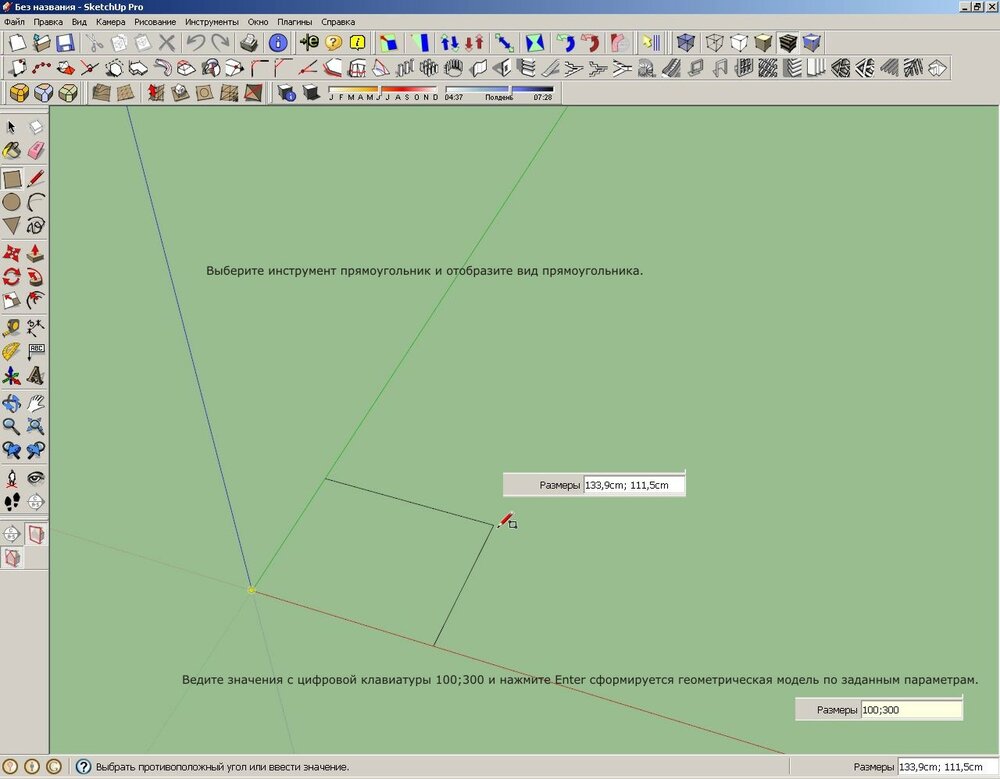Screen dimensions: 1000x779
Task: Click the status bar help question button
Action: [83, 767]
